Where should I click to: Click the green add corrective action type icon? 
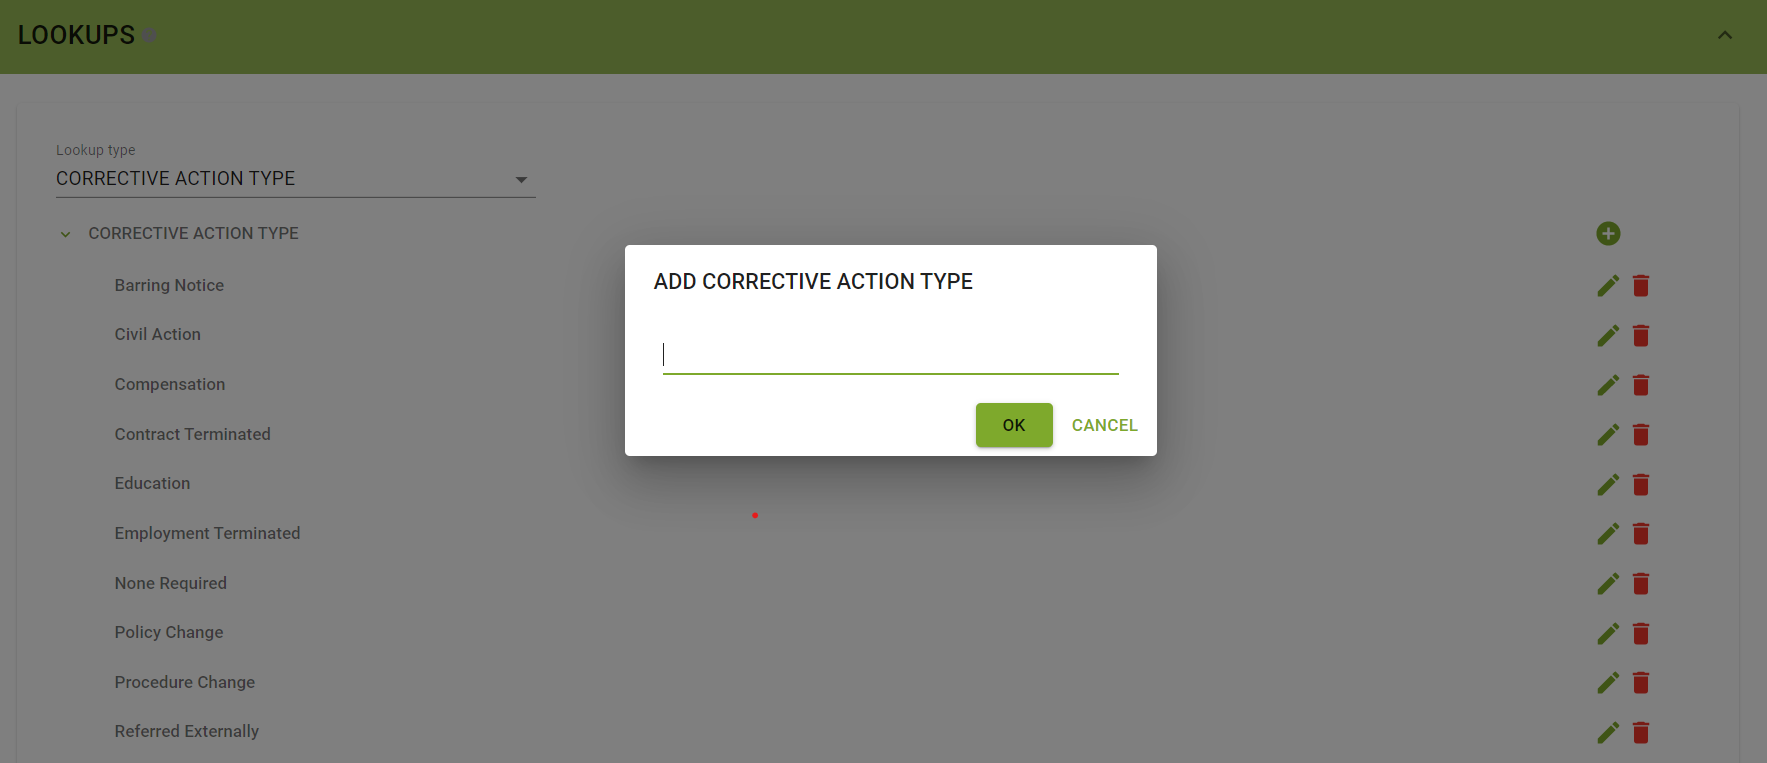1608,234
